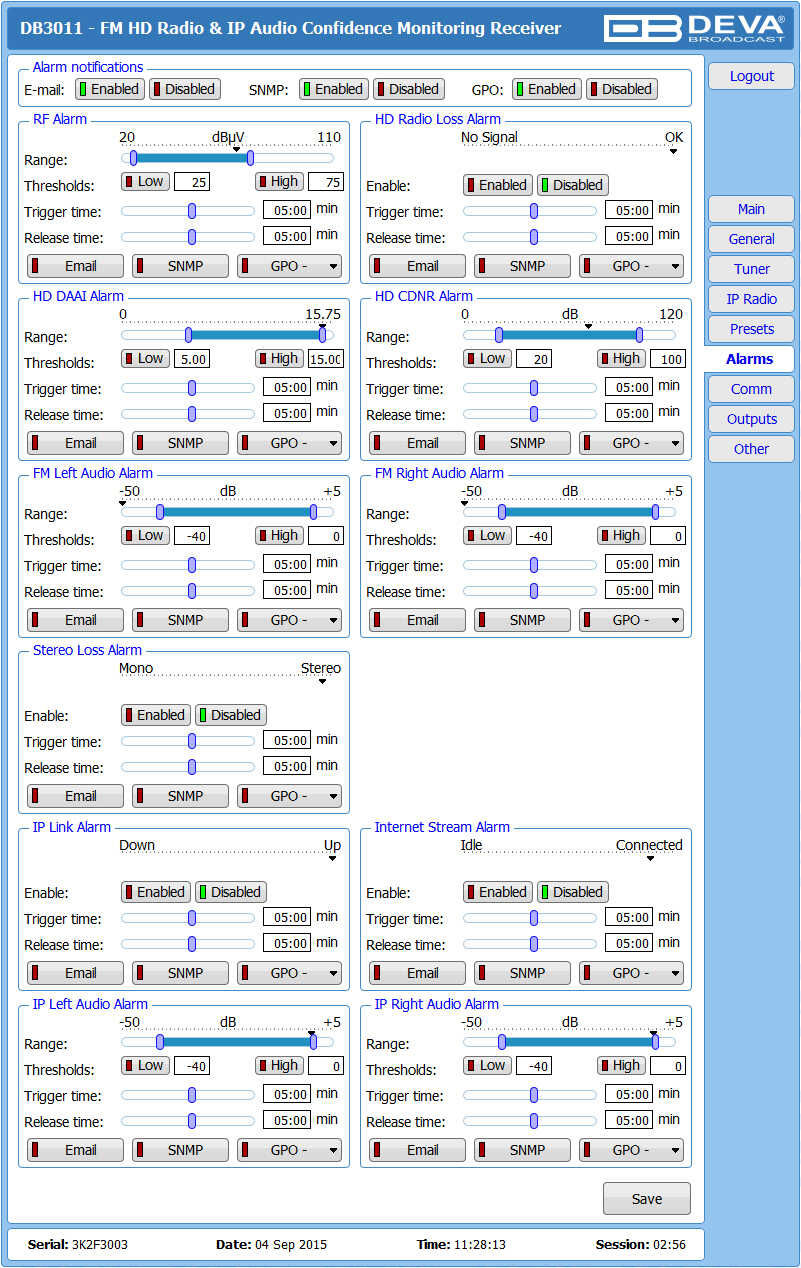Image resolution: width=801 pixels, height=1268 pixels.
Task: Enable the HD Radio Loss Alarm
Action: tap(497, 185)
